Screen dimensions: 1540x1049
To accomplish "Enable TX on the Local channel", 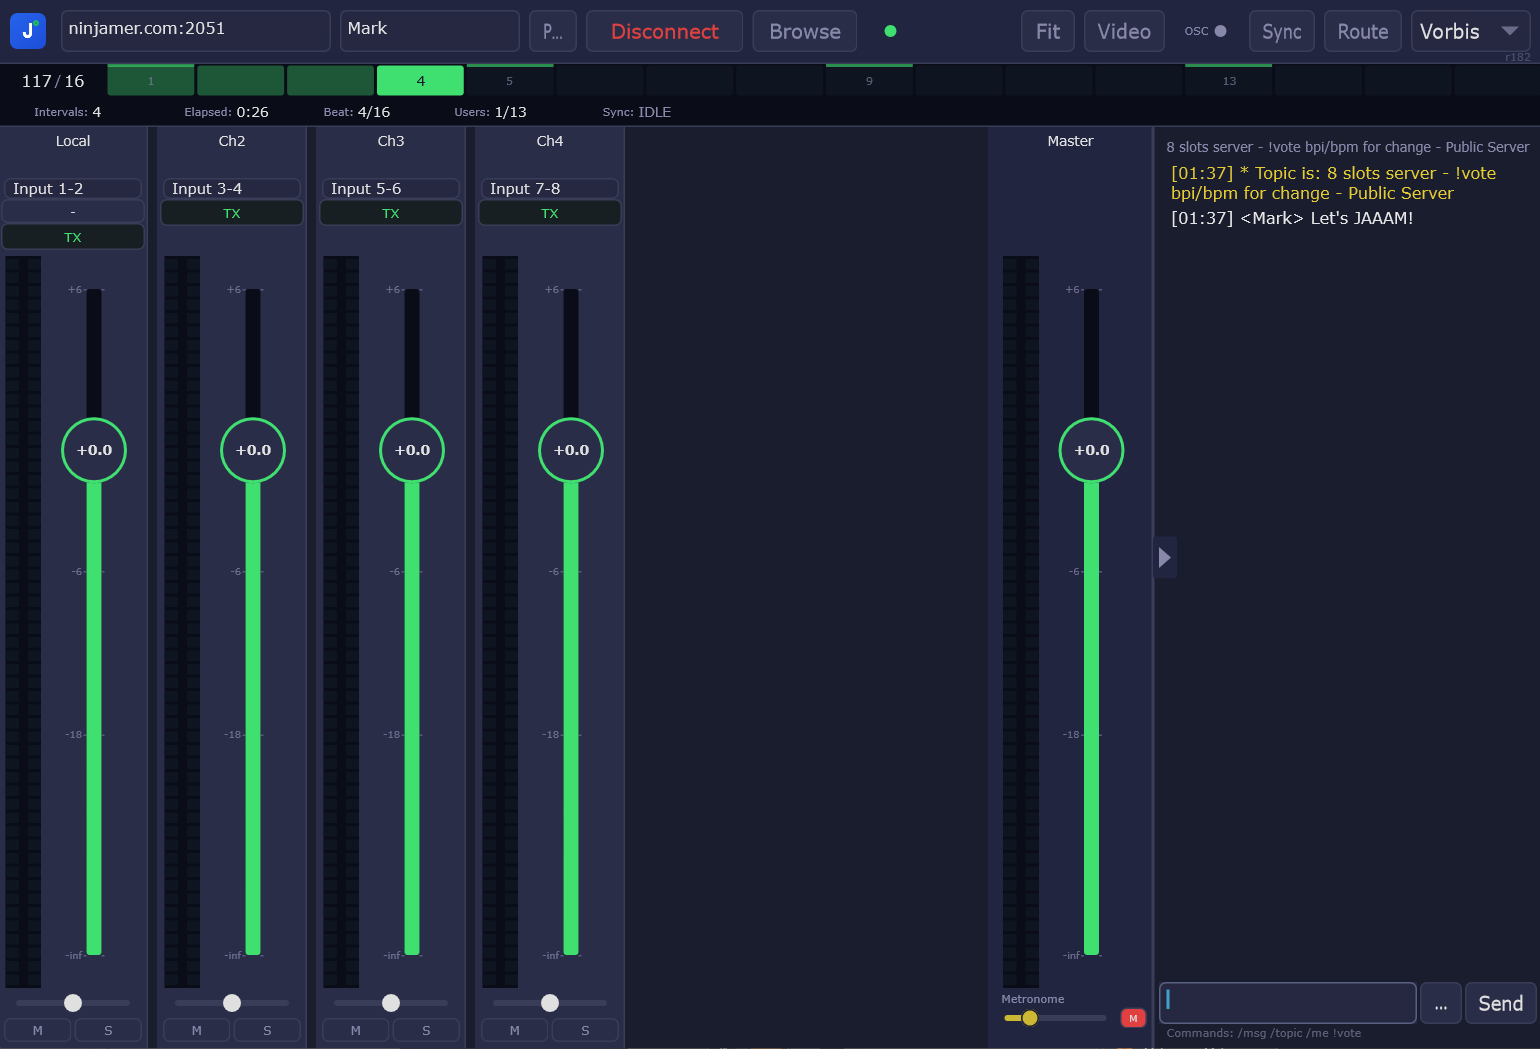I will click(73, 237).
